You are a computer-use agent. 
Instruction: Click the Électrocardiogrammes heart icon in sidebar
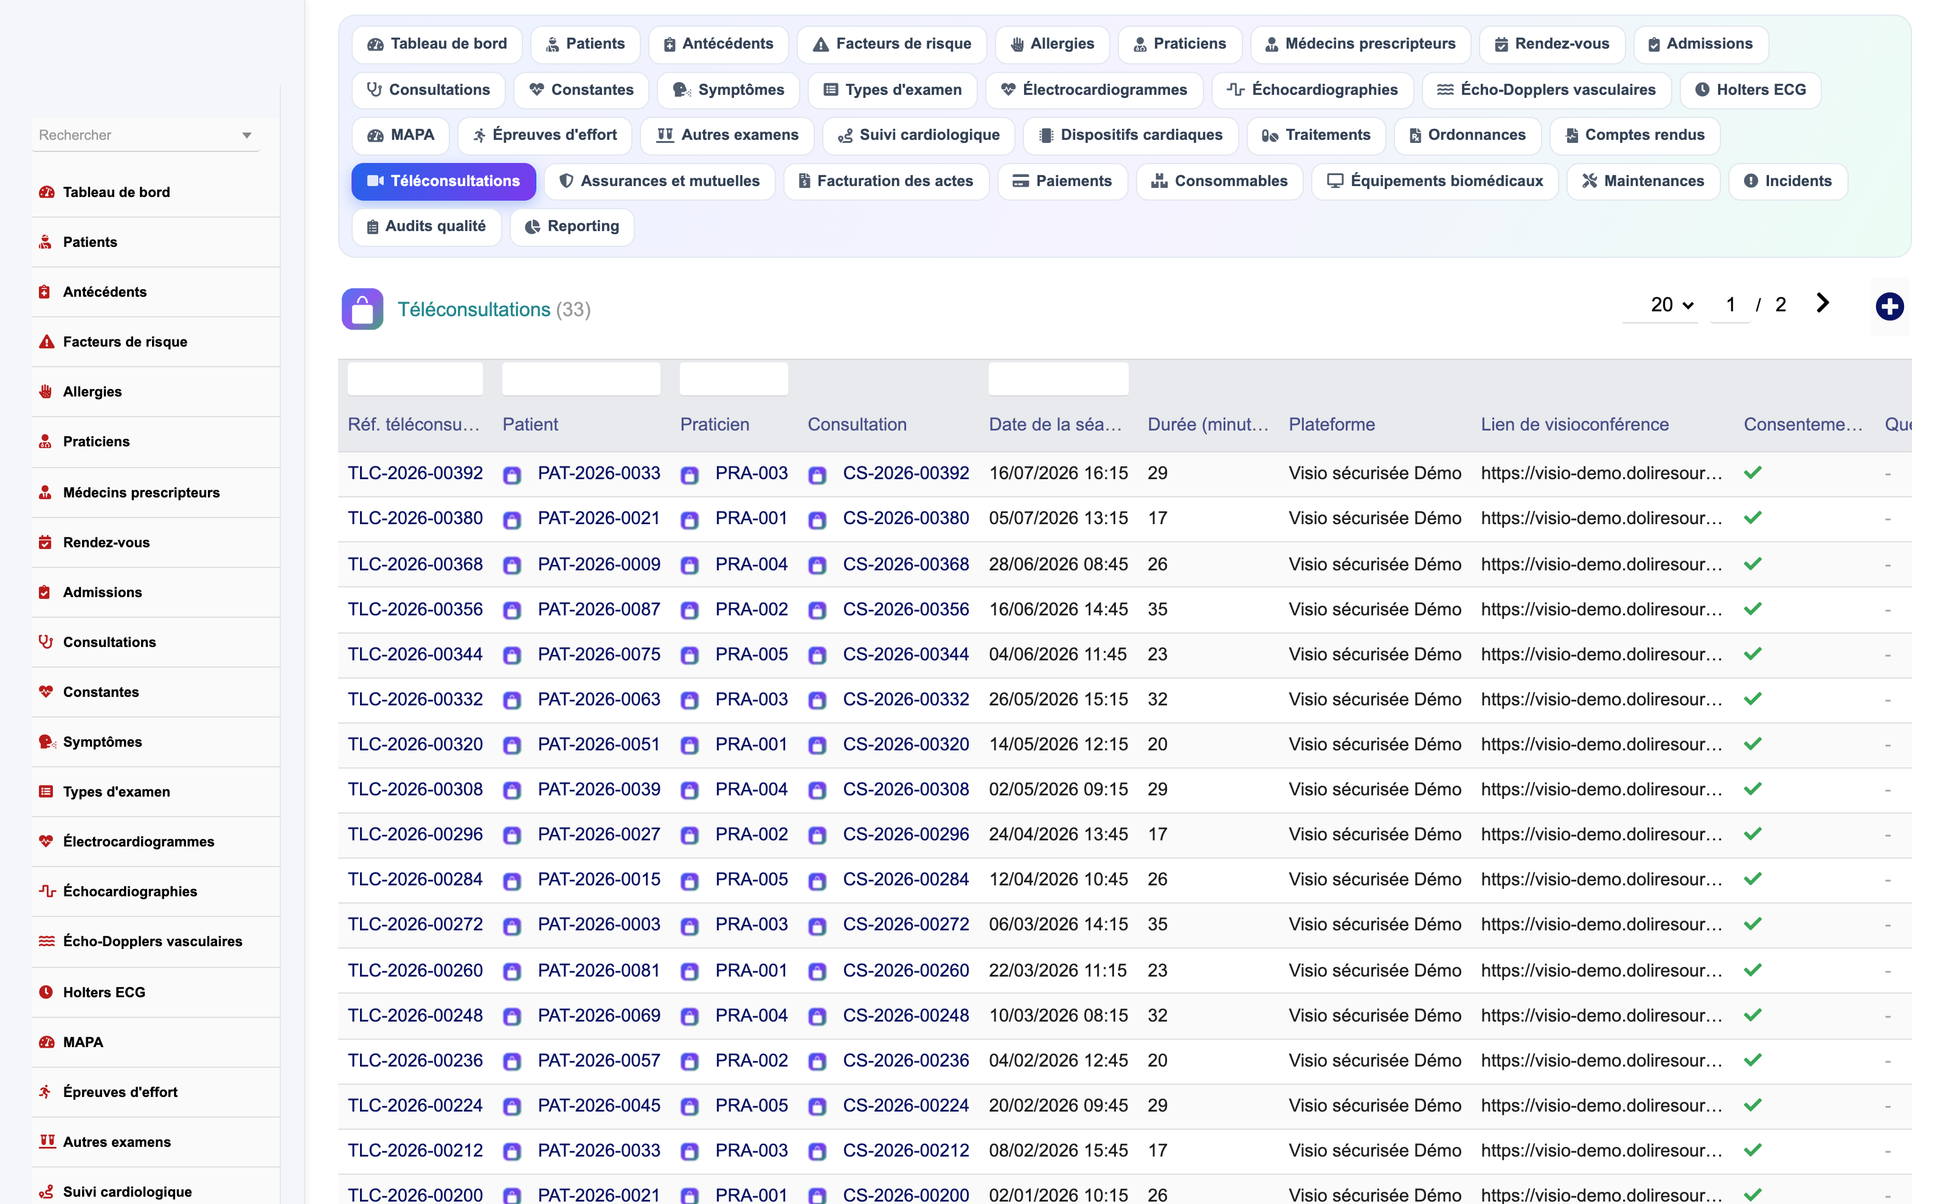(x=46, y=842)
